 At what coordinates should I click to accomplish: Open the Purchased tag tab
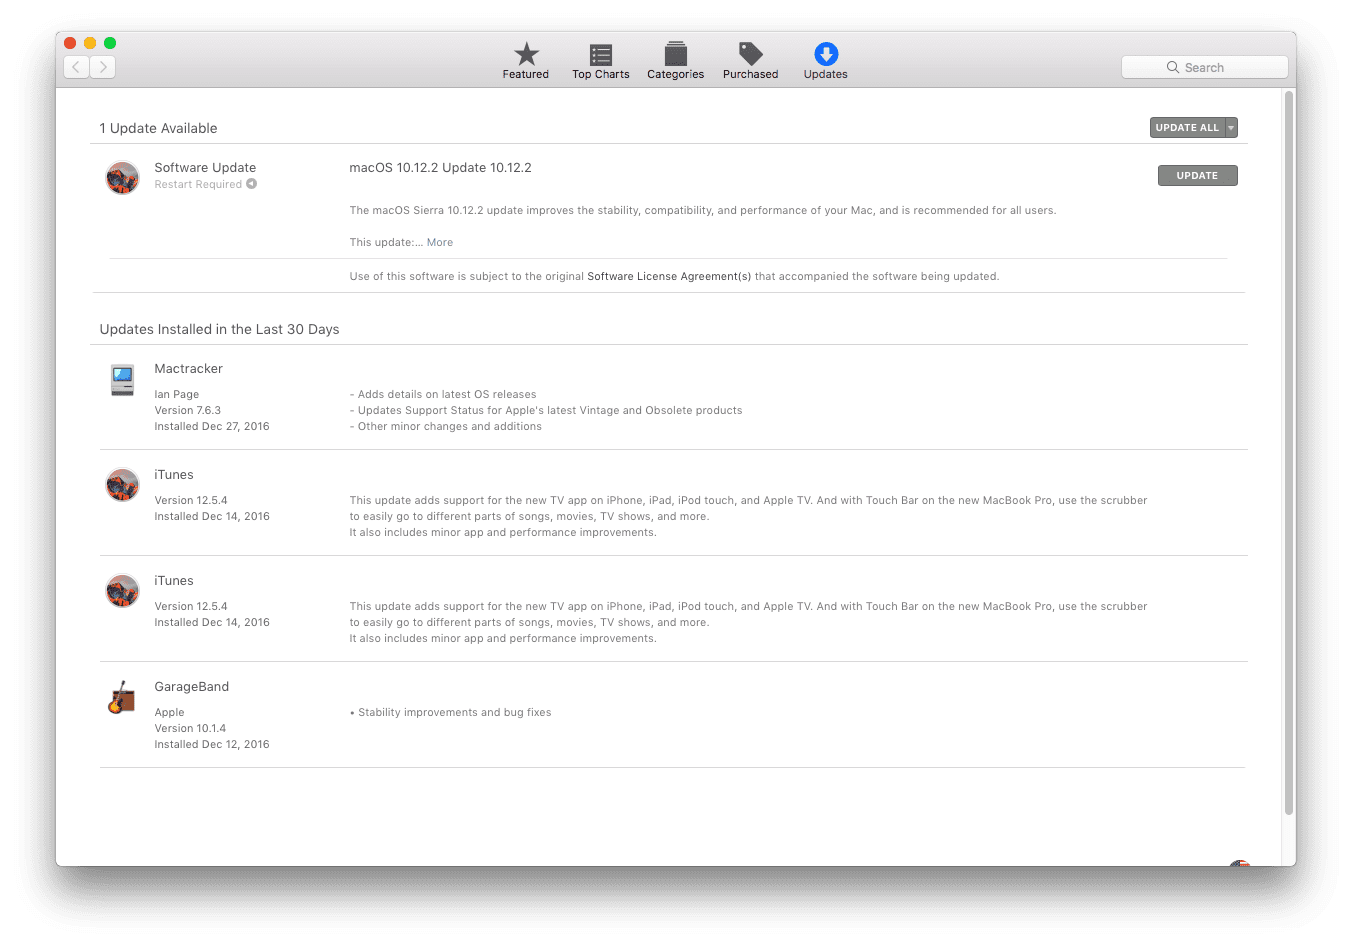751,61
